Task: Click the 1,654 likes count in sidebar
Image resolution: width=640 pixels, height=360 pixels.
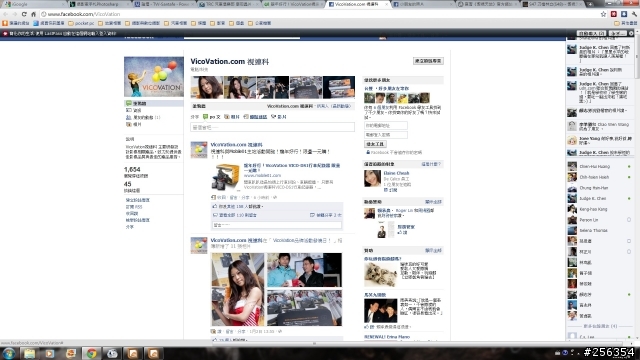Action: tap(132, 169)
